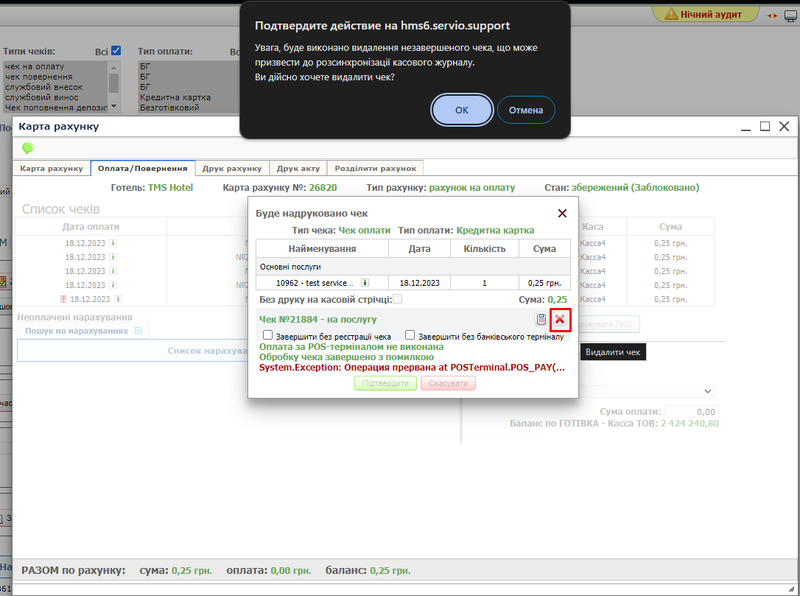Check 'Завершити без реєстрації чека'

pos(267,336)
